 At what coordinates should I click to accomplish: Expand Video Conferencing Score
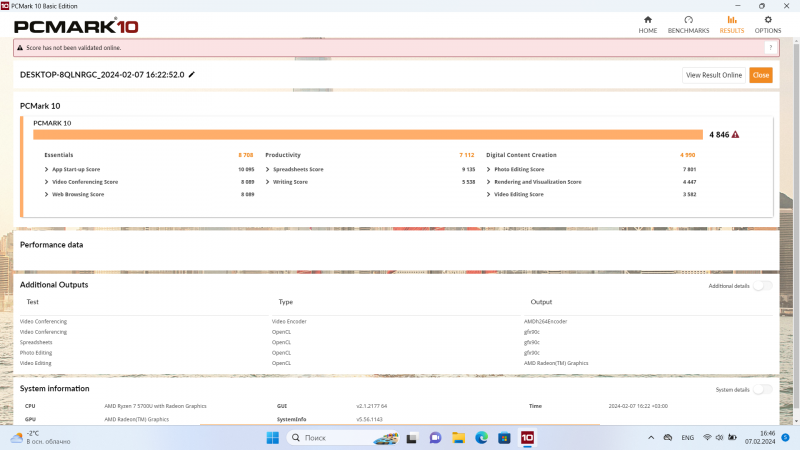[x=46, y=182]
